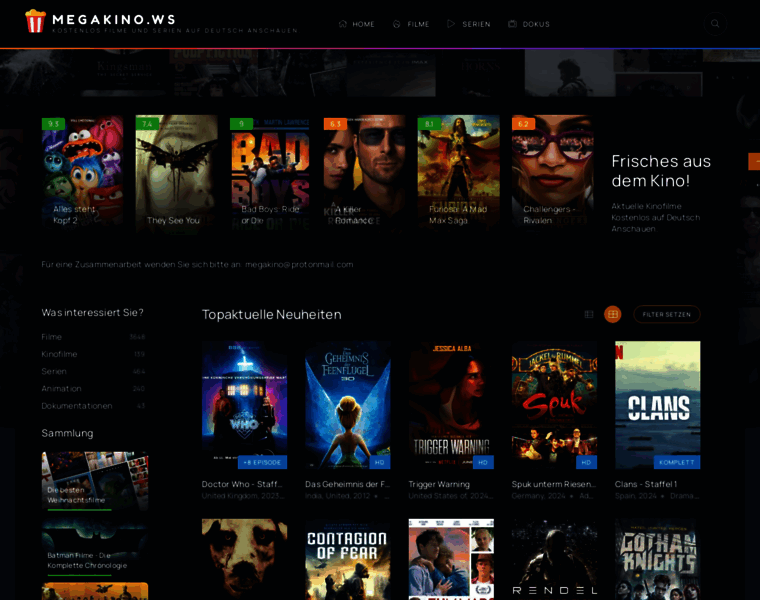Open the Filter Setzen options
Viewport: 760px width, 600px height.
(666, 314)
